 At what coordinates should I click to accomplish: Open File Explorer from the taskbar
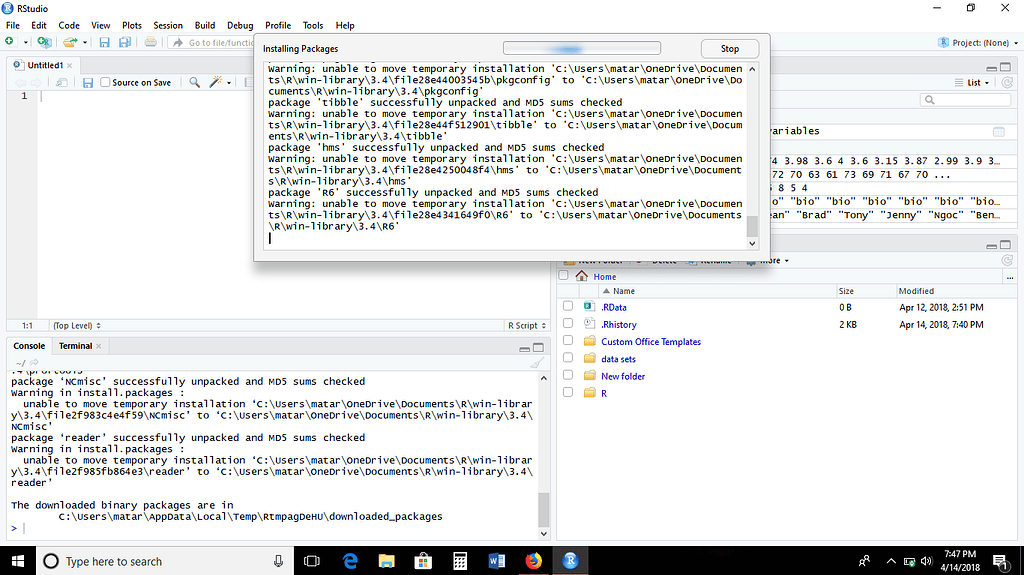pyautogui.click(x=387, y=561)
